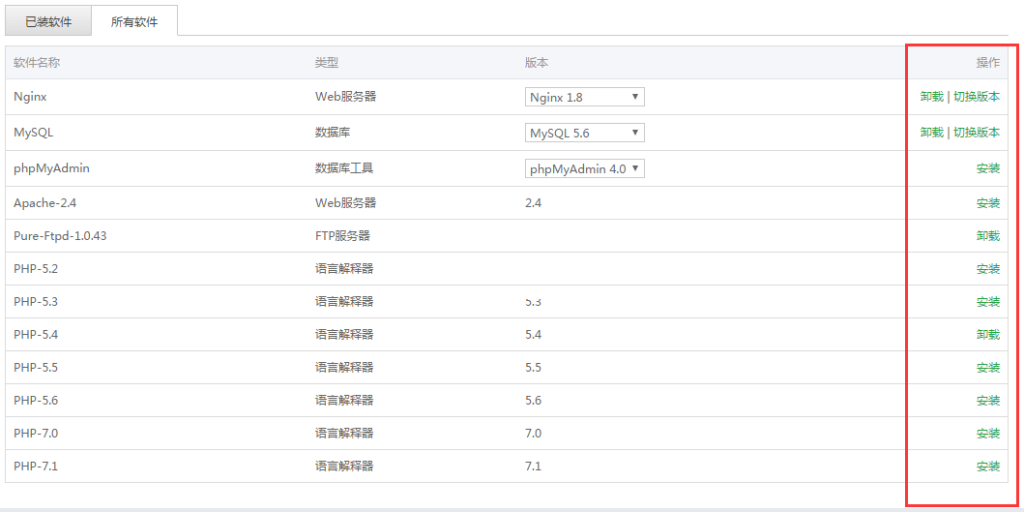
Task: Click version value 7.1 in the PHP-7.1 row
Action: point(533,466)
